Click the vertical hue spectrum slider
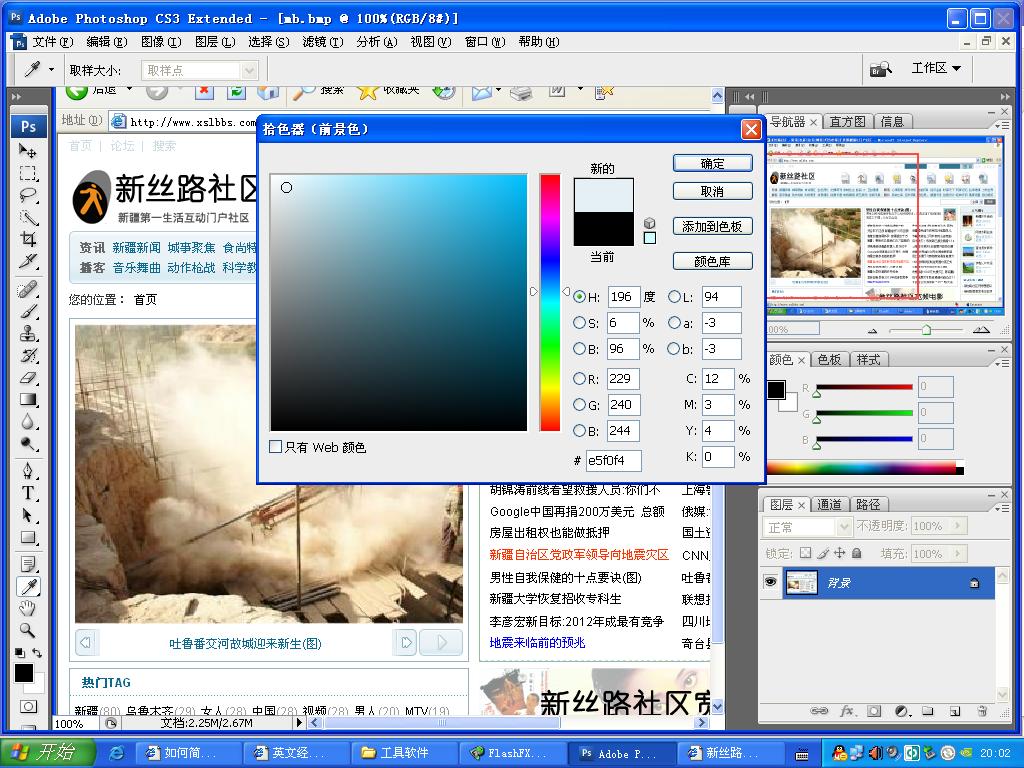The width and height of the screenshot is (1024, 768). (550, 302)
